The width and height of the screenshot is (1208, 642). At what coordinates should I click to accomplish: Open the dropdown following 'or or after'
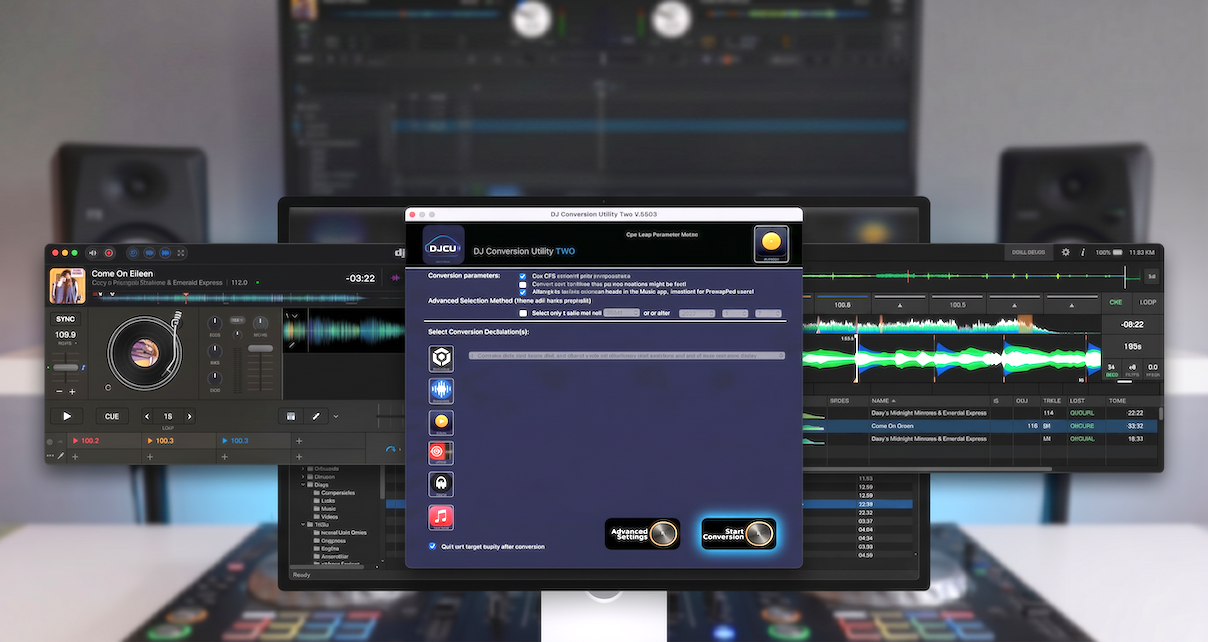click(697, 313)
